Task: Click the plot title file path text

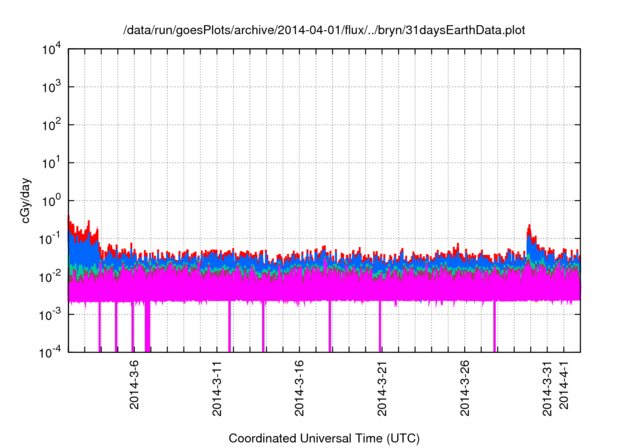Action: coord(323,32)
